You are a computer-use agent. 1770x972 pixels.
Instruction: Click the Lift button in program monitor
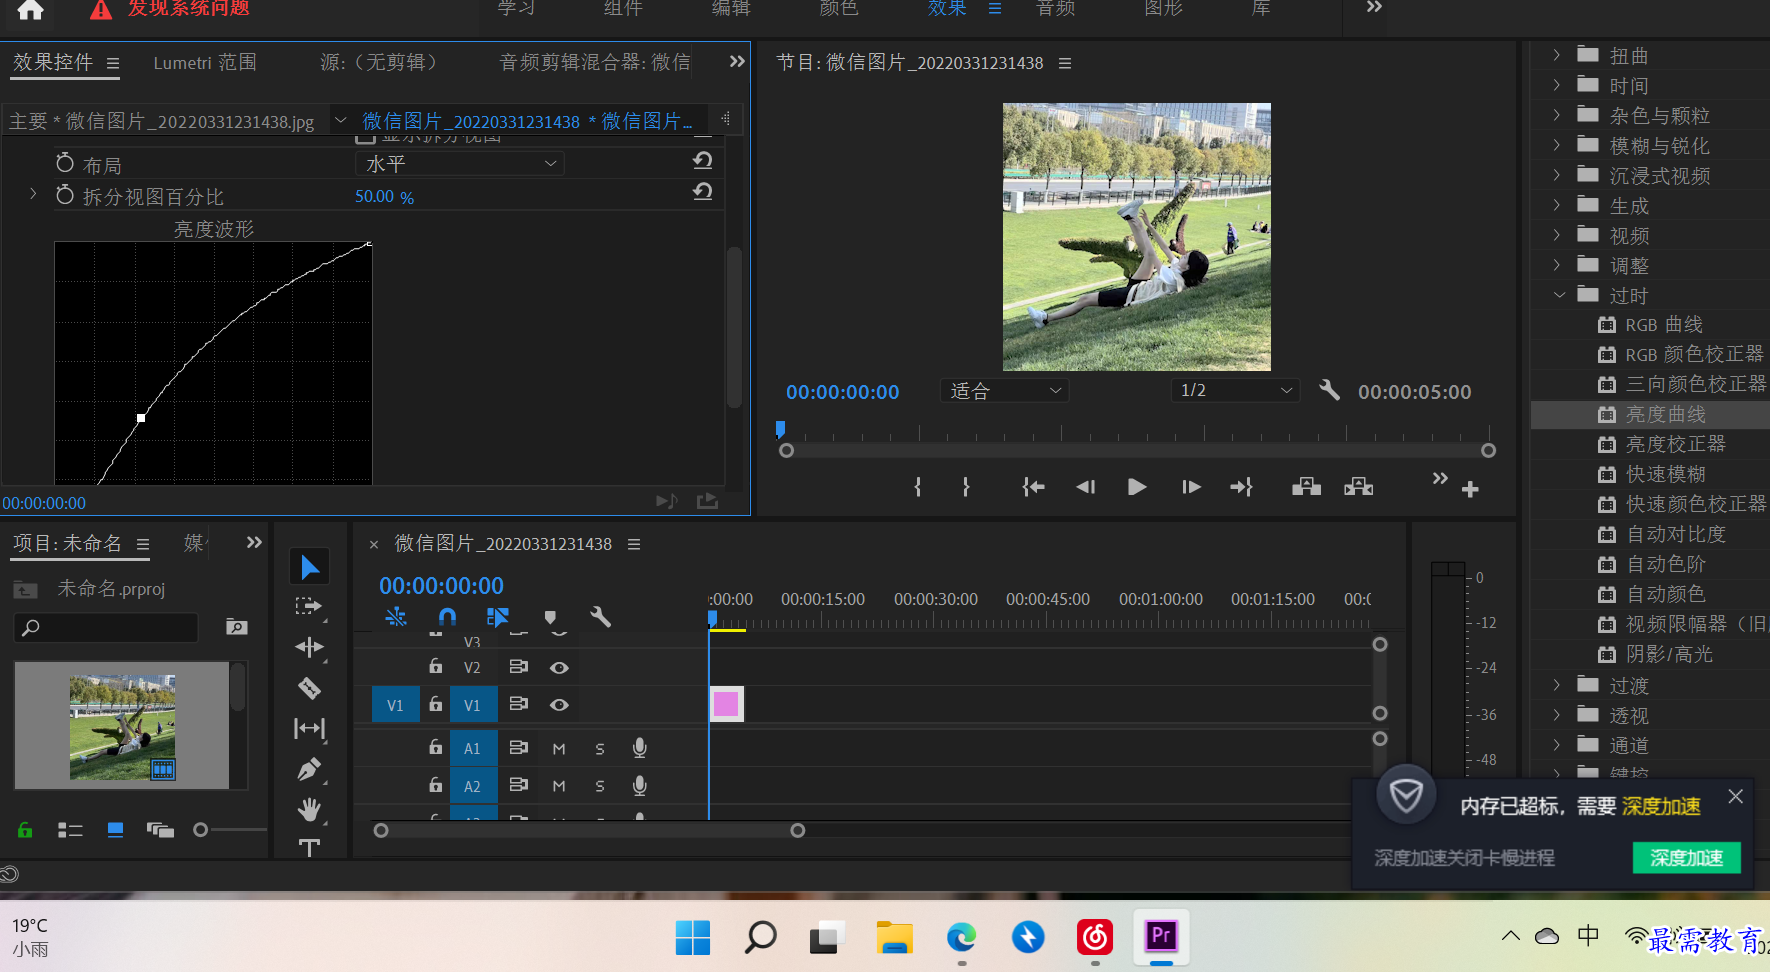point(1306,487)
